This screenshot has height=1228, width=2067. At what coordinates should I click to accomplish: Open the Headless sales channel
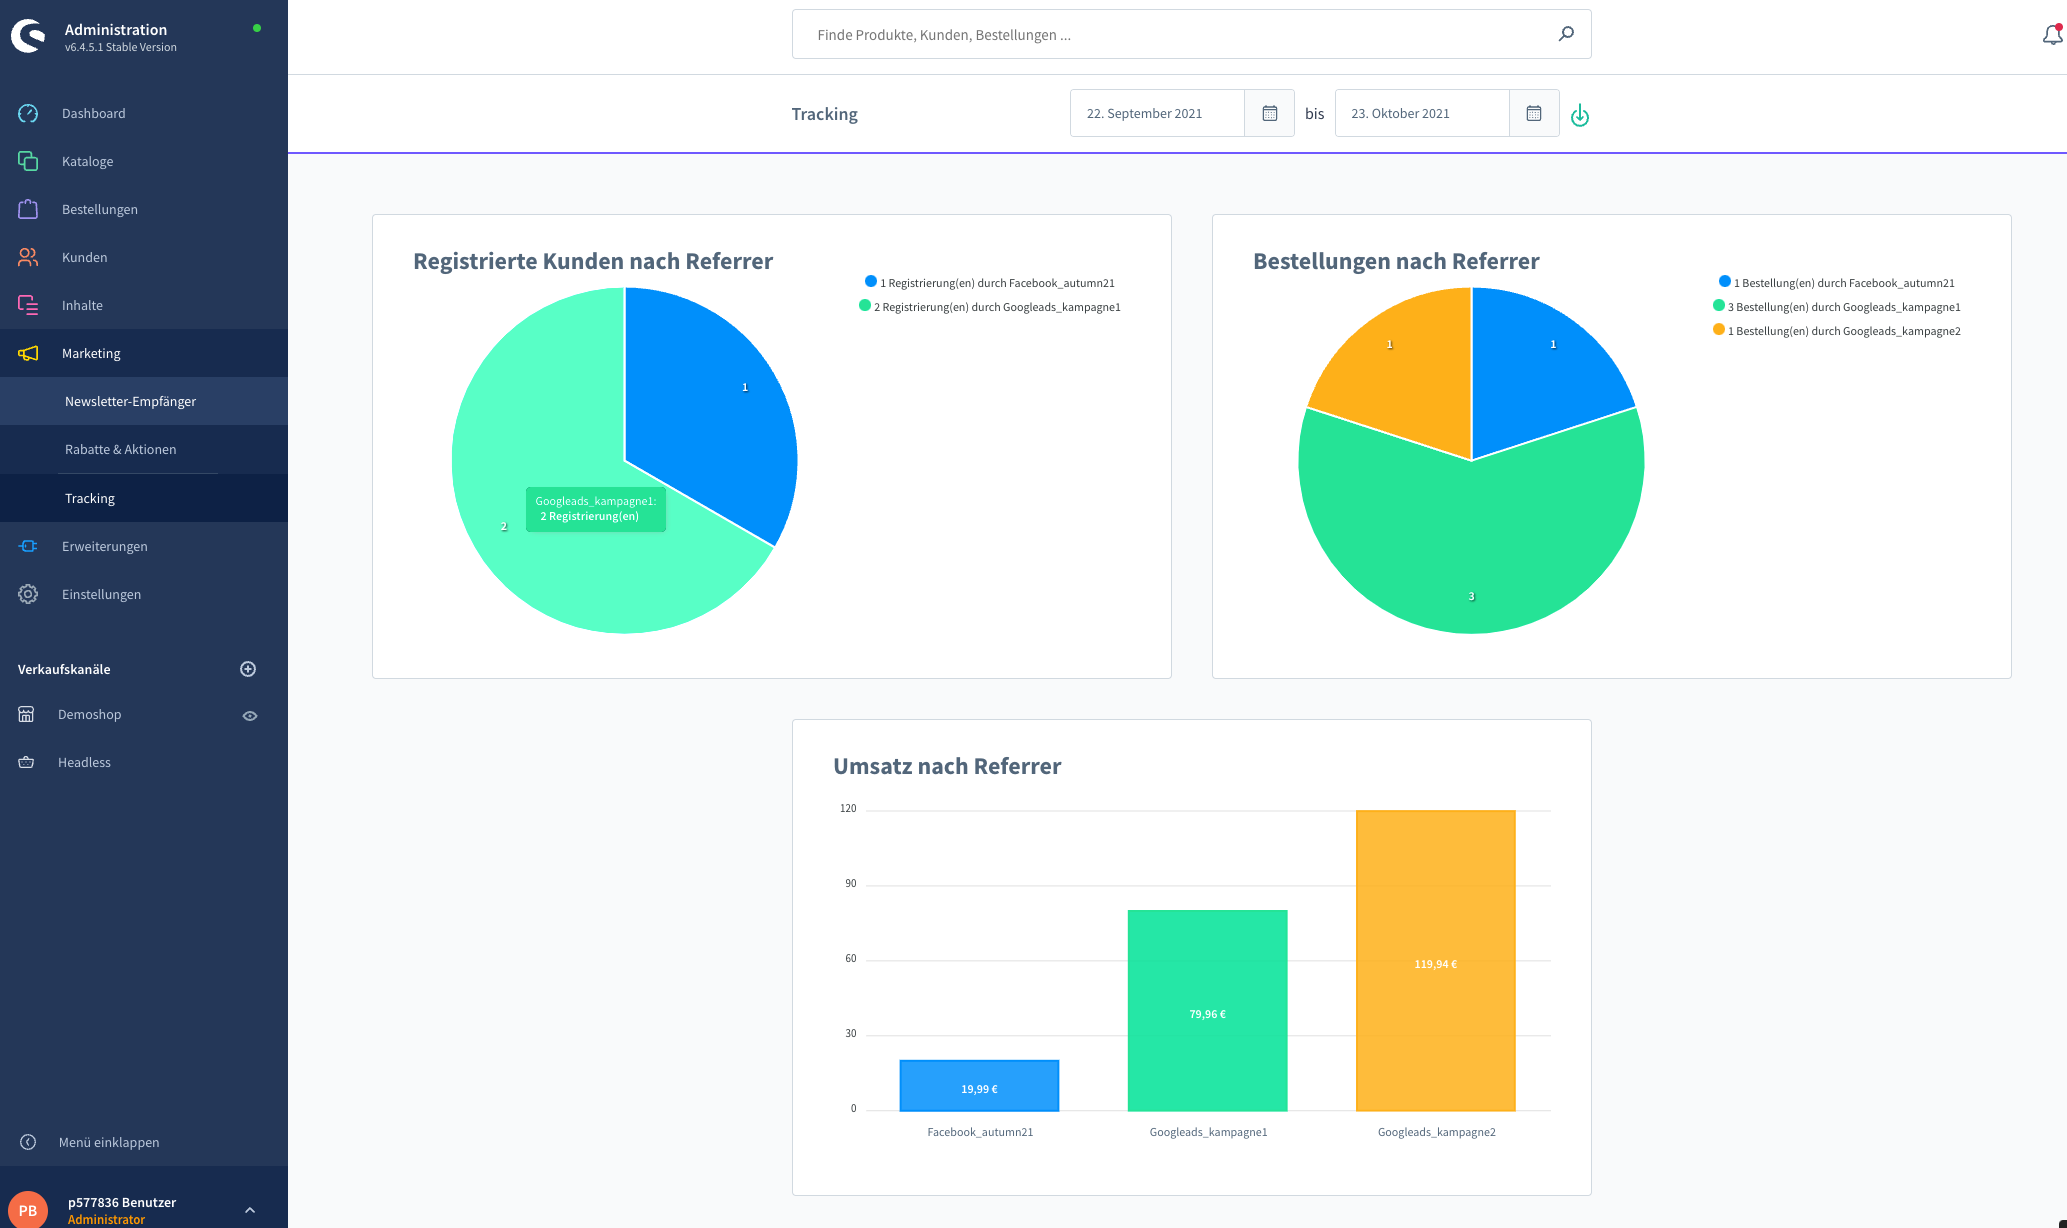(x=84, y=762)
